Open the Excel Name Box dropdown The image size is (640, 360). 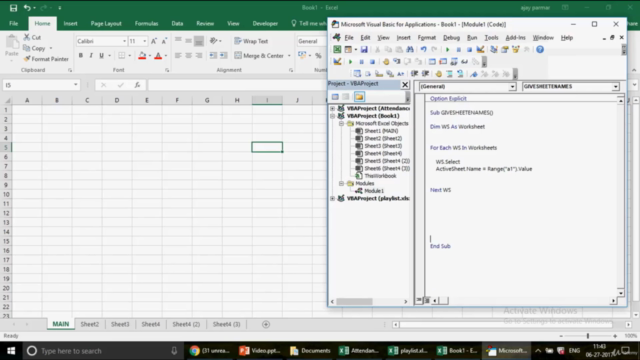[x=76, y=85]
